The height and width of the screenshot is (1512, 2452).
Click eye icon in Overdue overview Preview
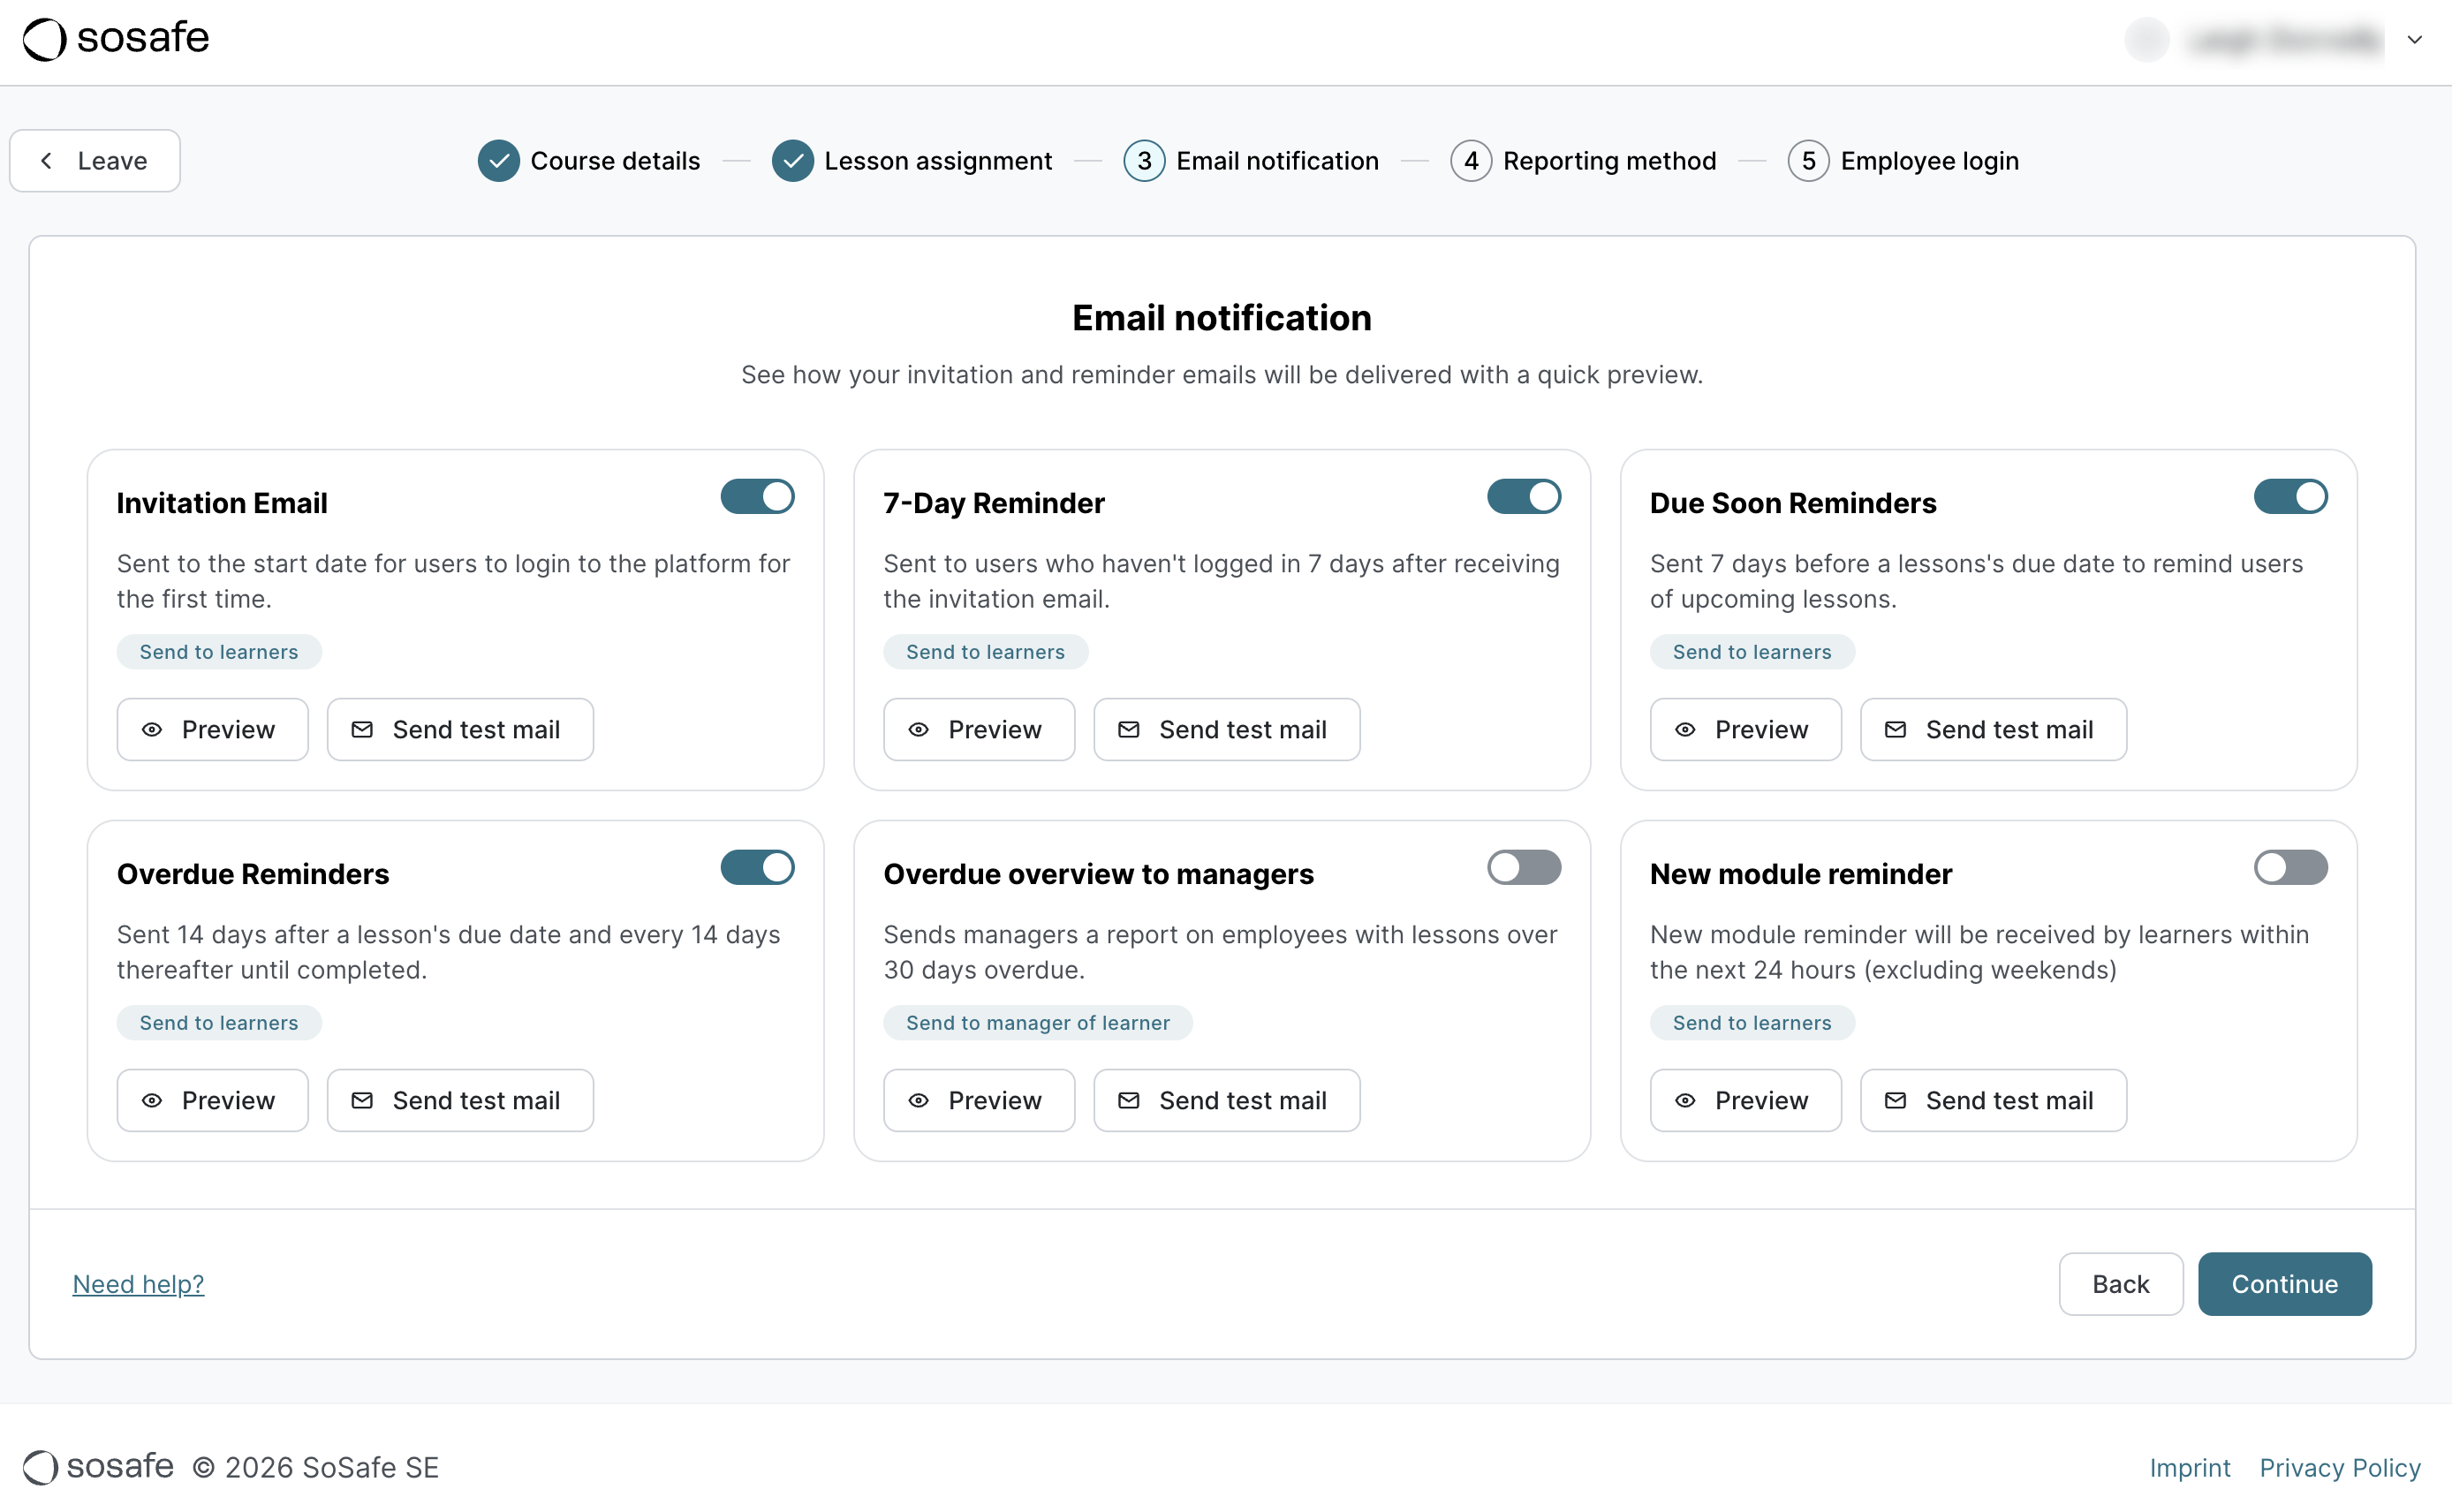[918, 1101]
